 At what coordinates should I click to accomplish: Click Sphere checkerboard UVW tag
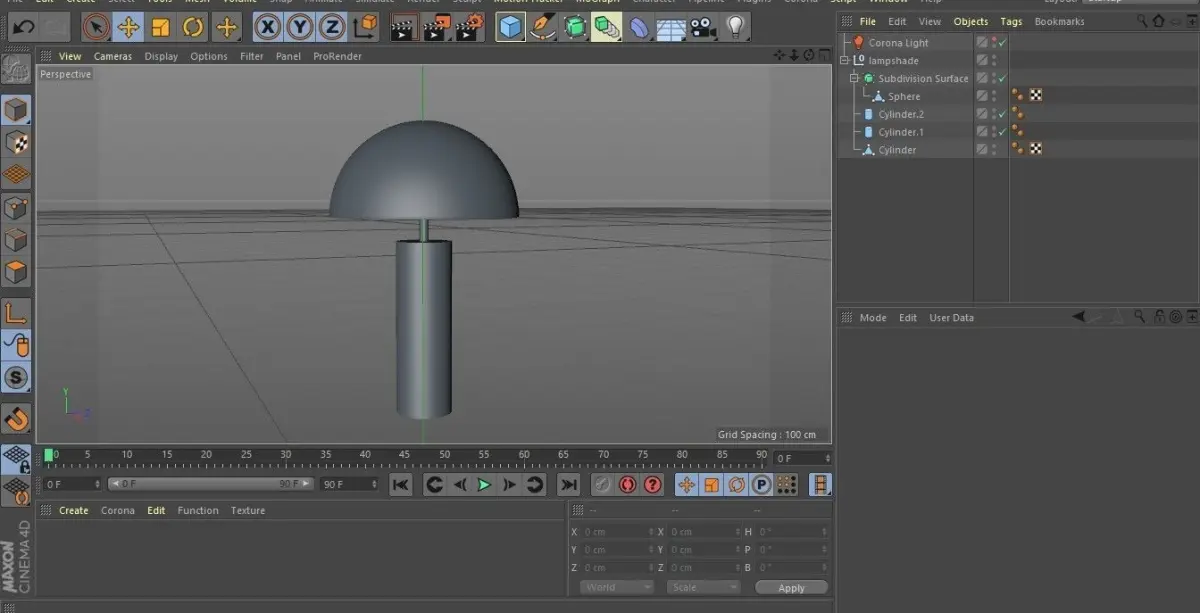[1036, 96]
